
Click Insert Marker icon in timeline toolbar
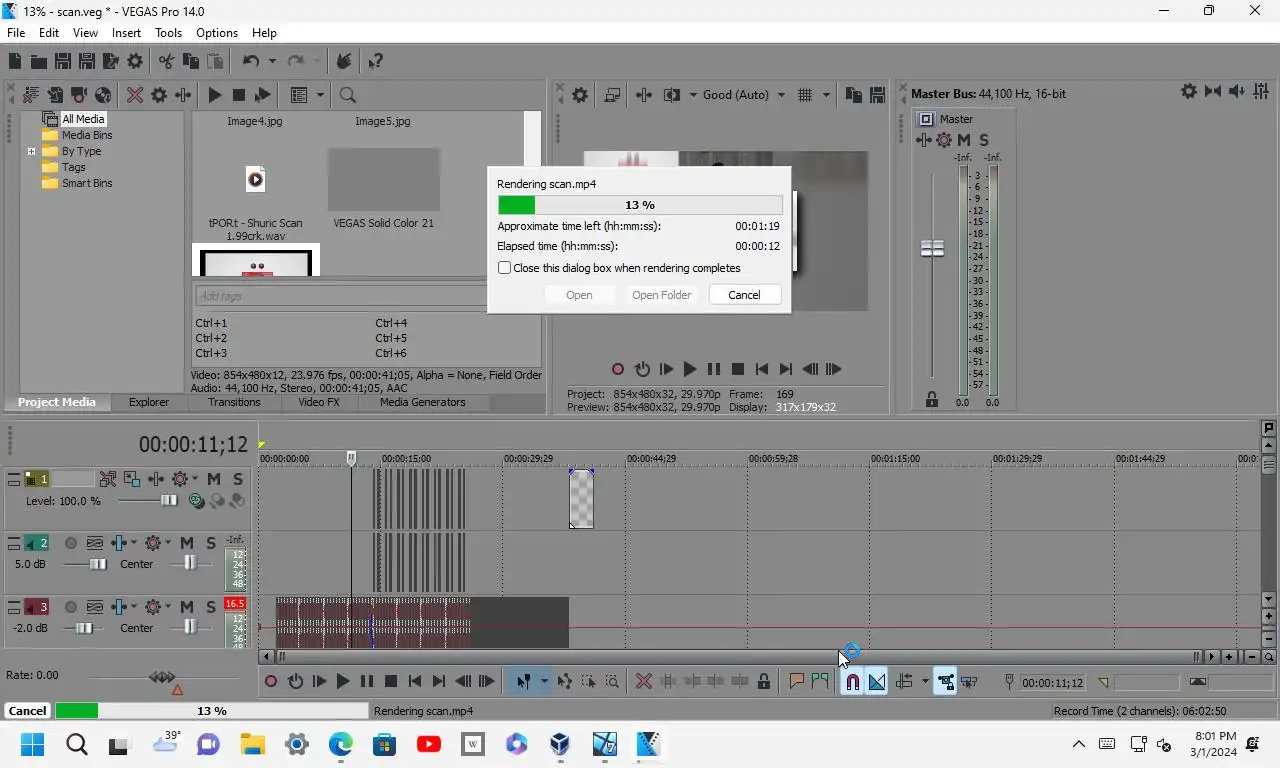point(796,681)
